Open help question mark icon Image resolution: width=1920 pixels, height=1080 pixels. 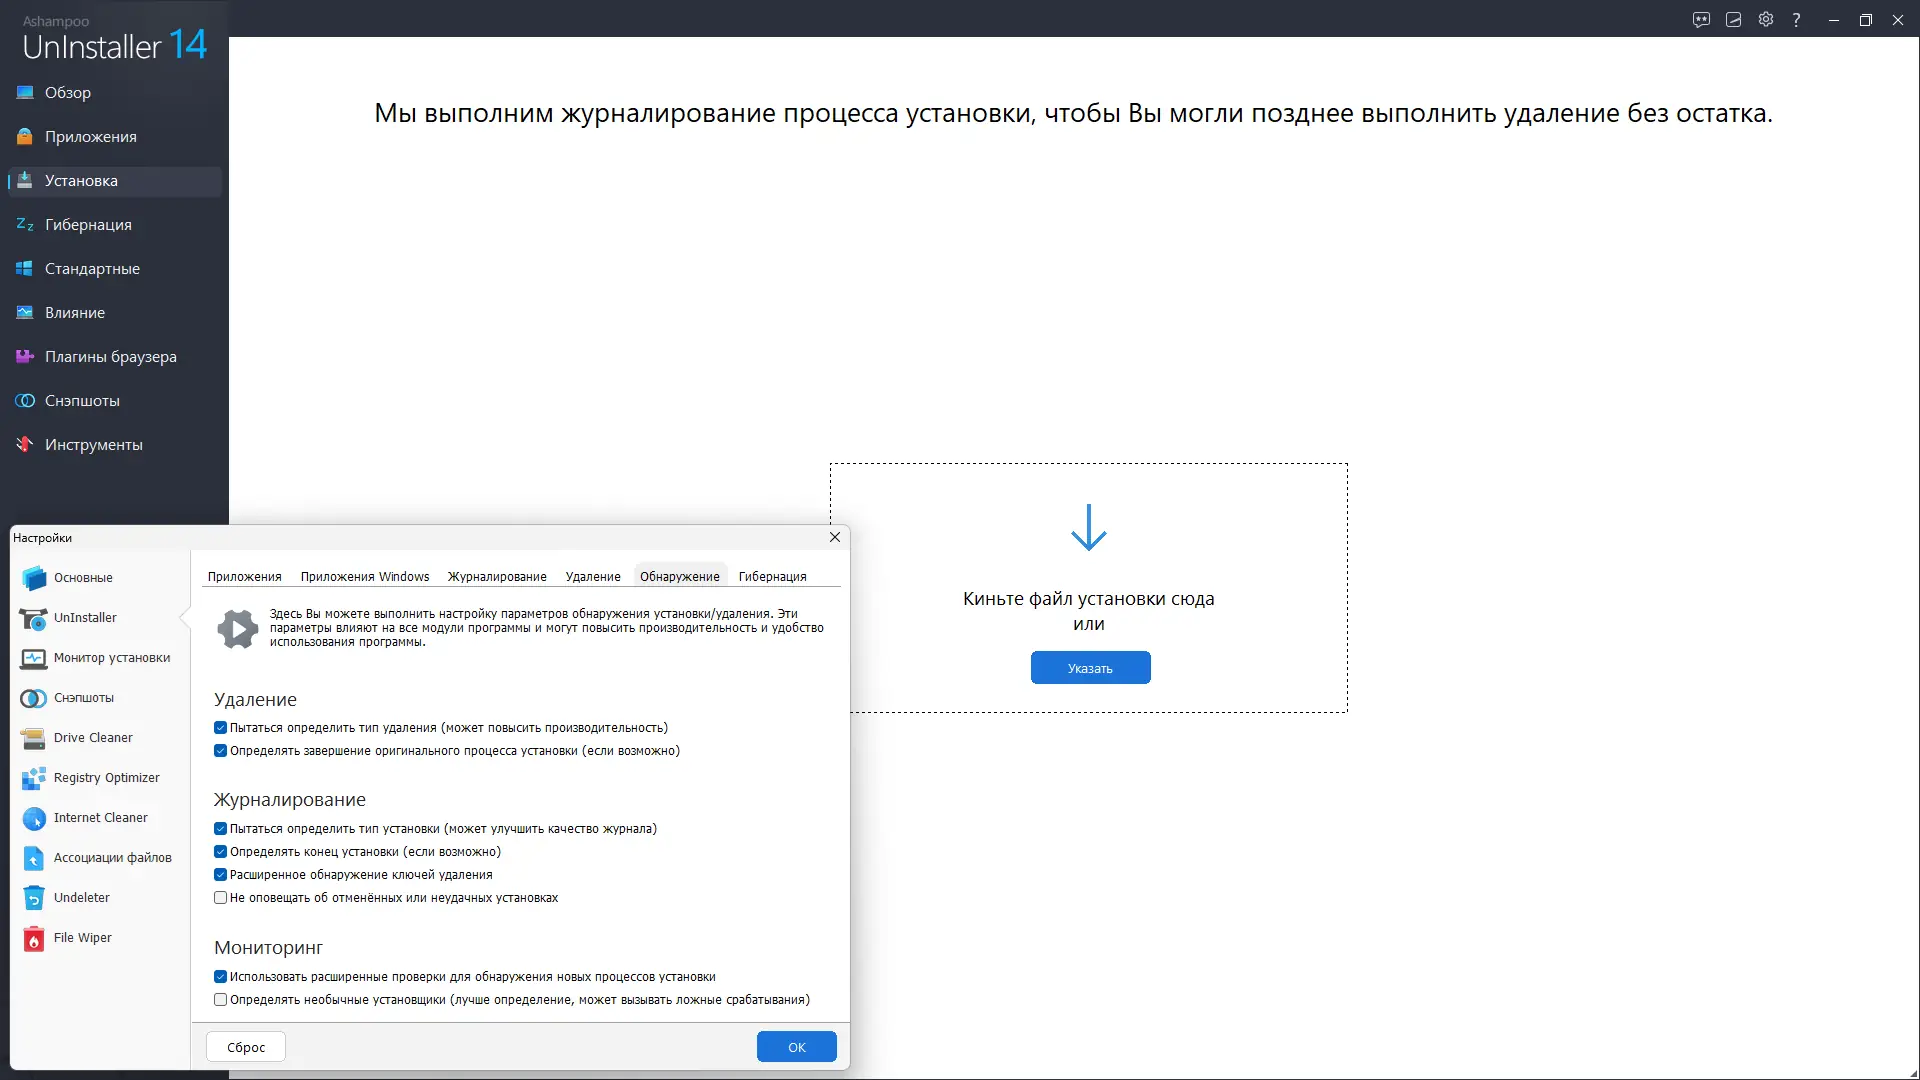1797,20
